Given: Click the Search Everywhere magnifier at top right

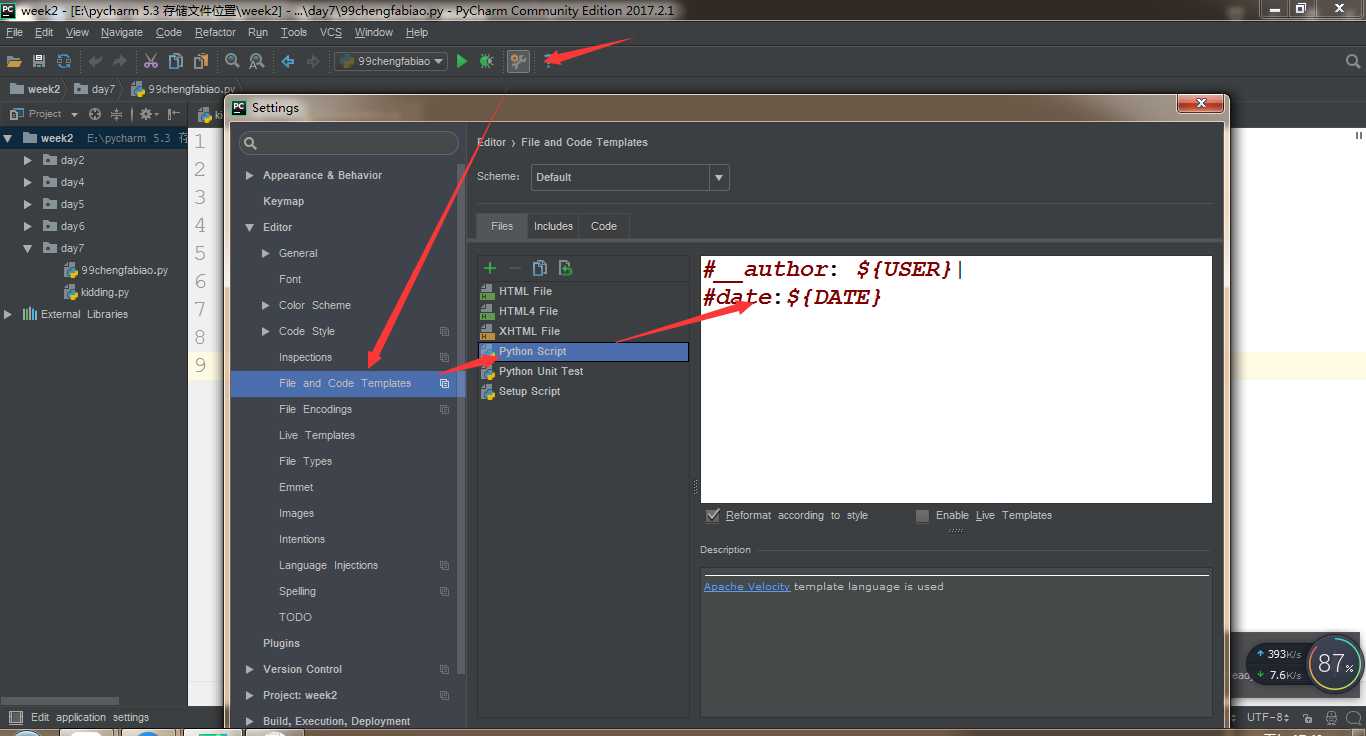Looking at the screenshot, I should 1353,61.
